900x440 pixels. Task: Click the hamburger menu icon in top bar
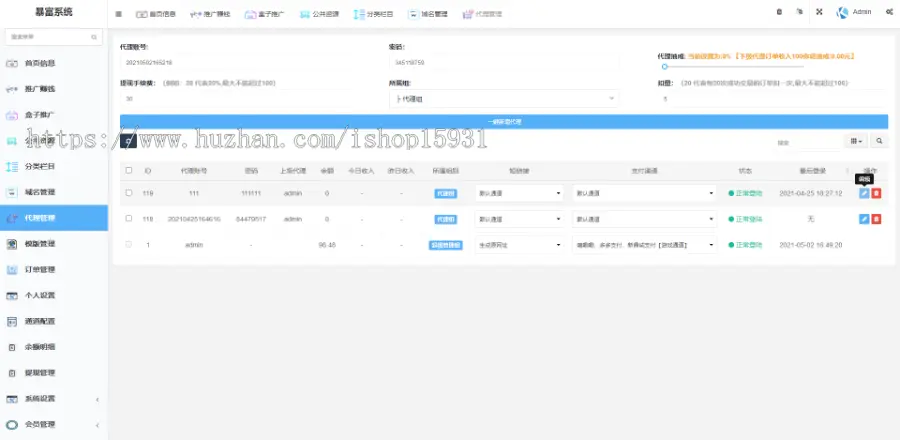tap(119, 13)
